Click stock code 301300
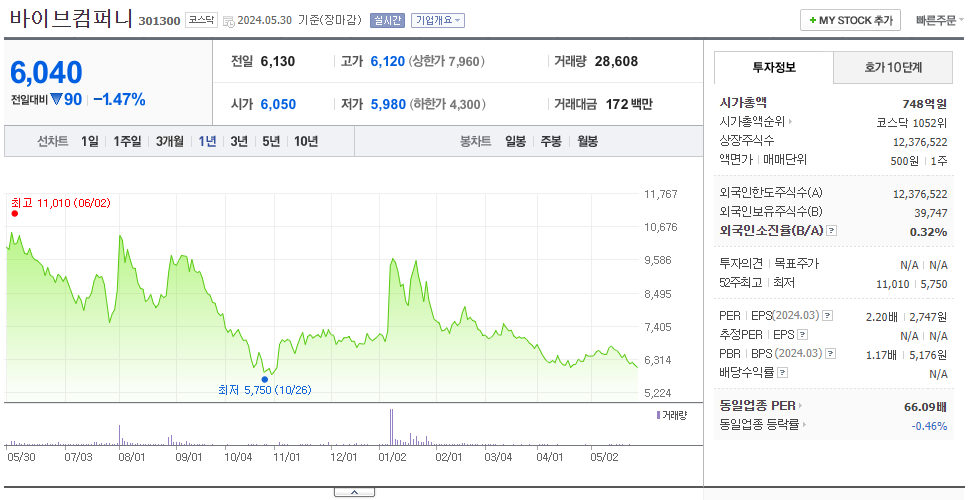Viewport: 968px width, 500px height. [x=159, y=21]
